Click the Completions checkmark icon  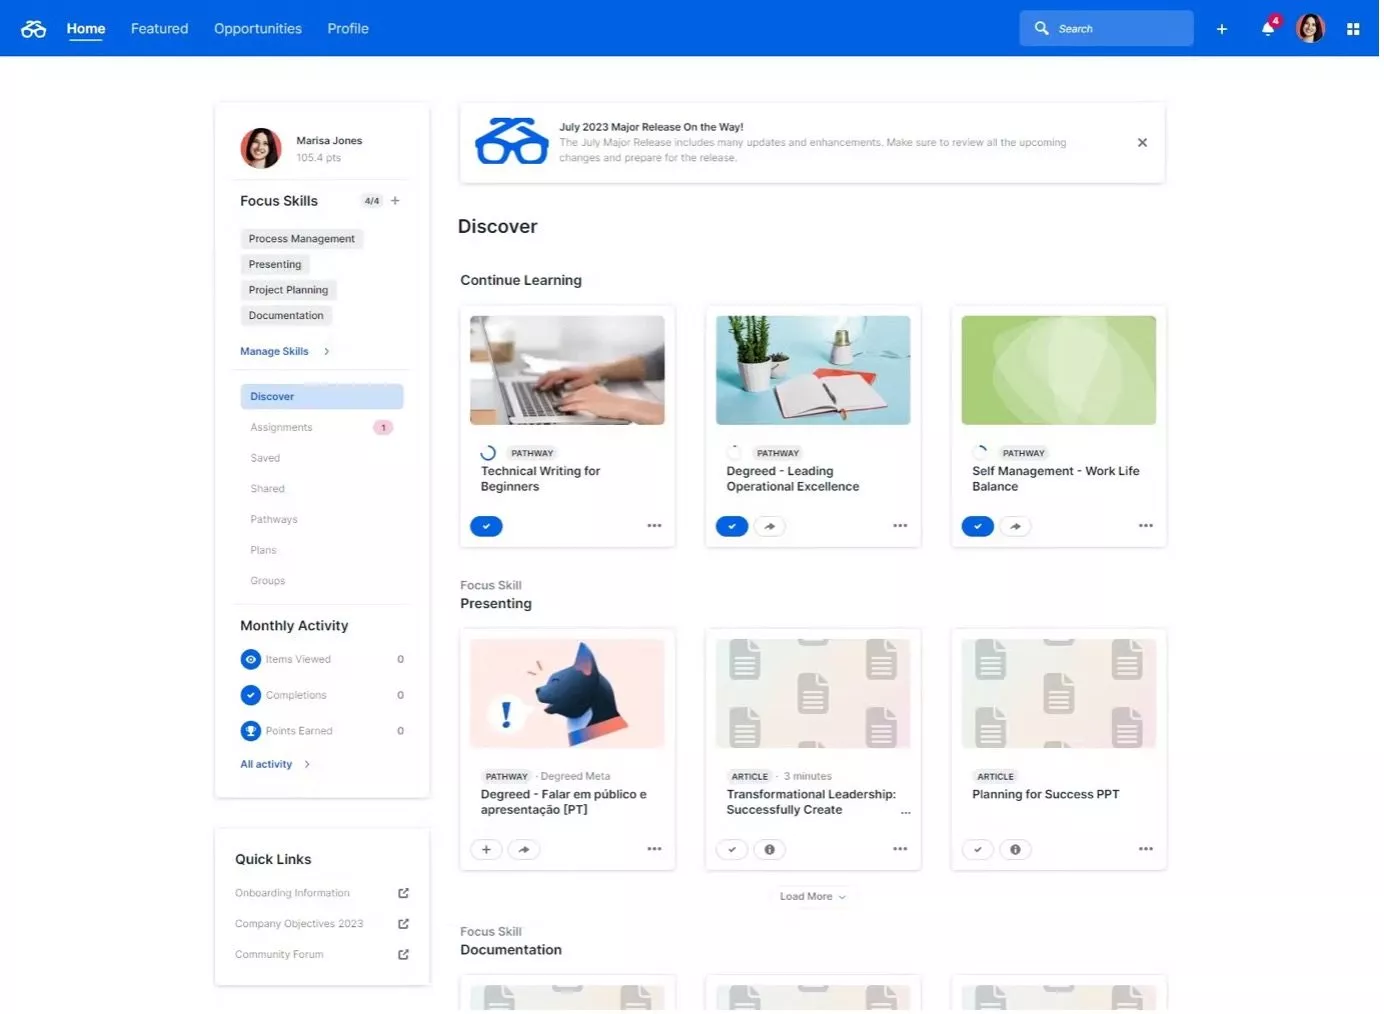tap(252, 697)
